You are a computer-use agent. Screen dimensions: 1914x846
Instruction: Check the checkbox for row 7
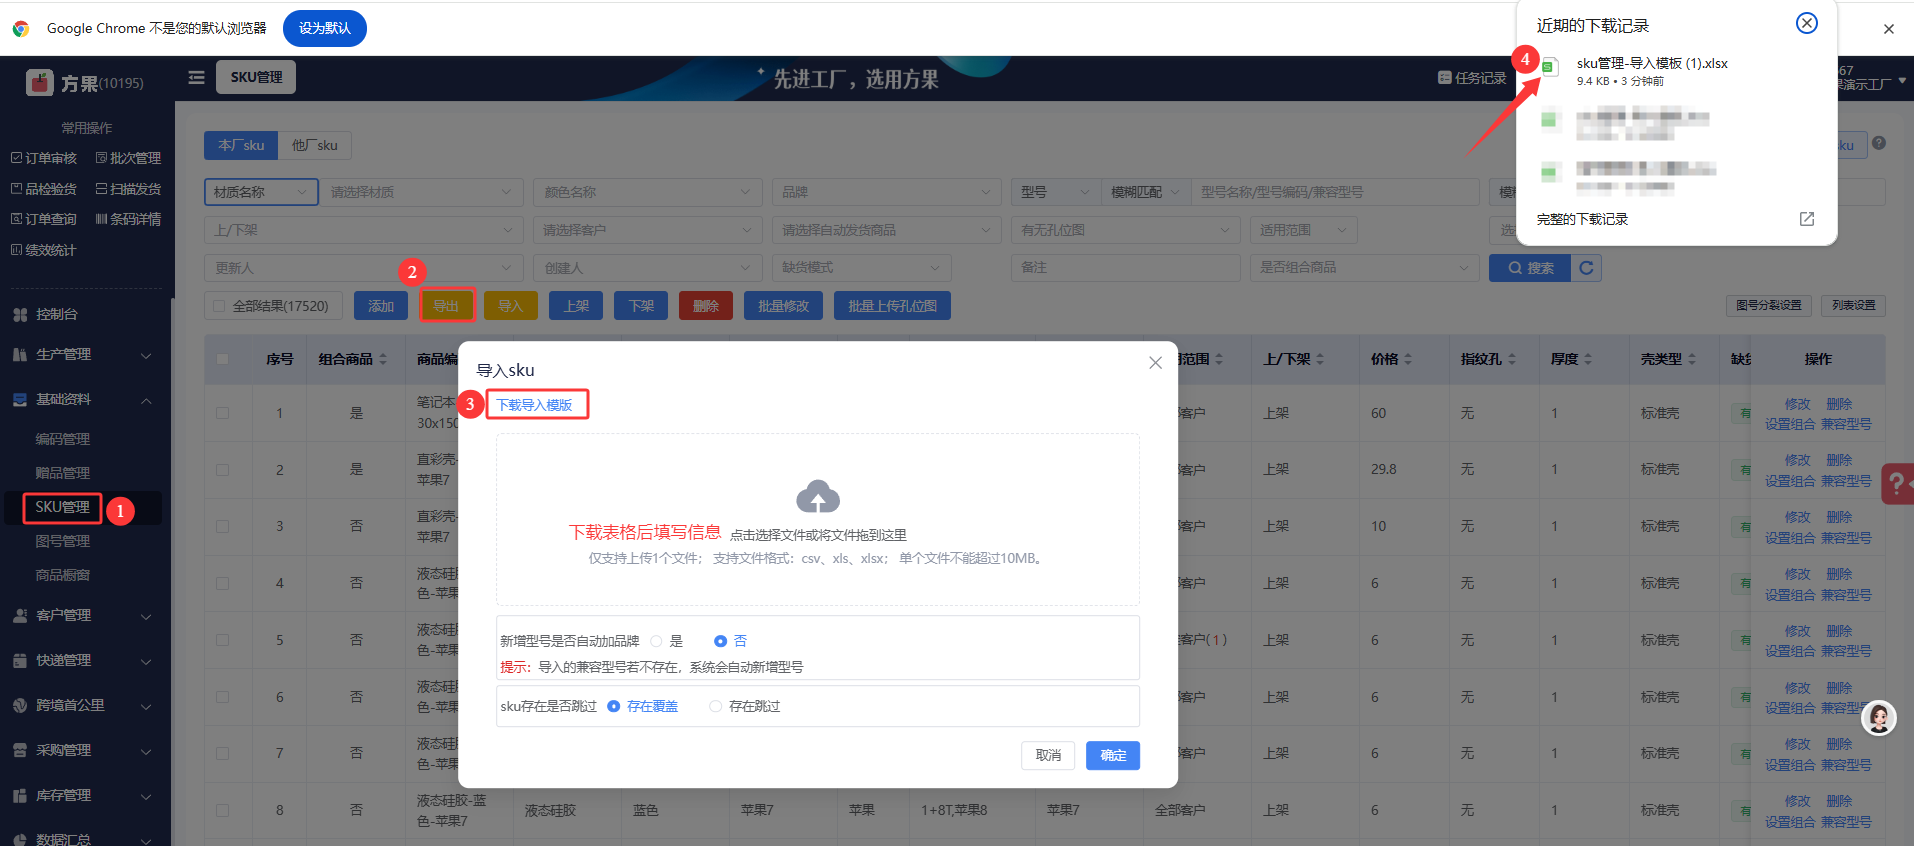(222, 753)
